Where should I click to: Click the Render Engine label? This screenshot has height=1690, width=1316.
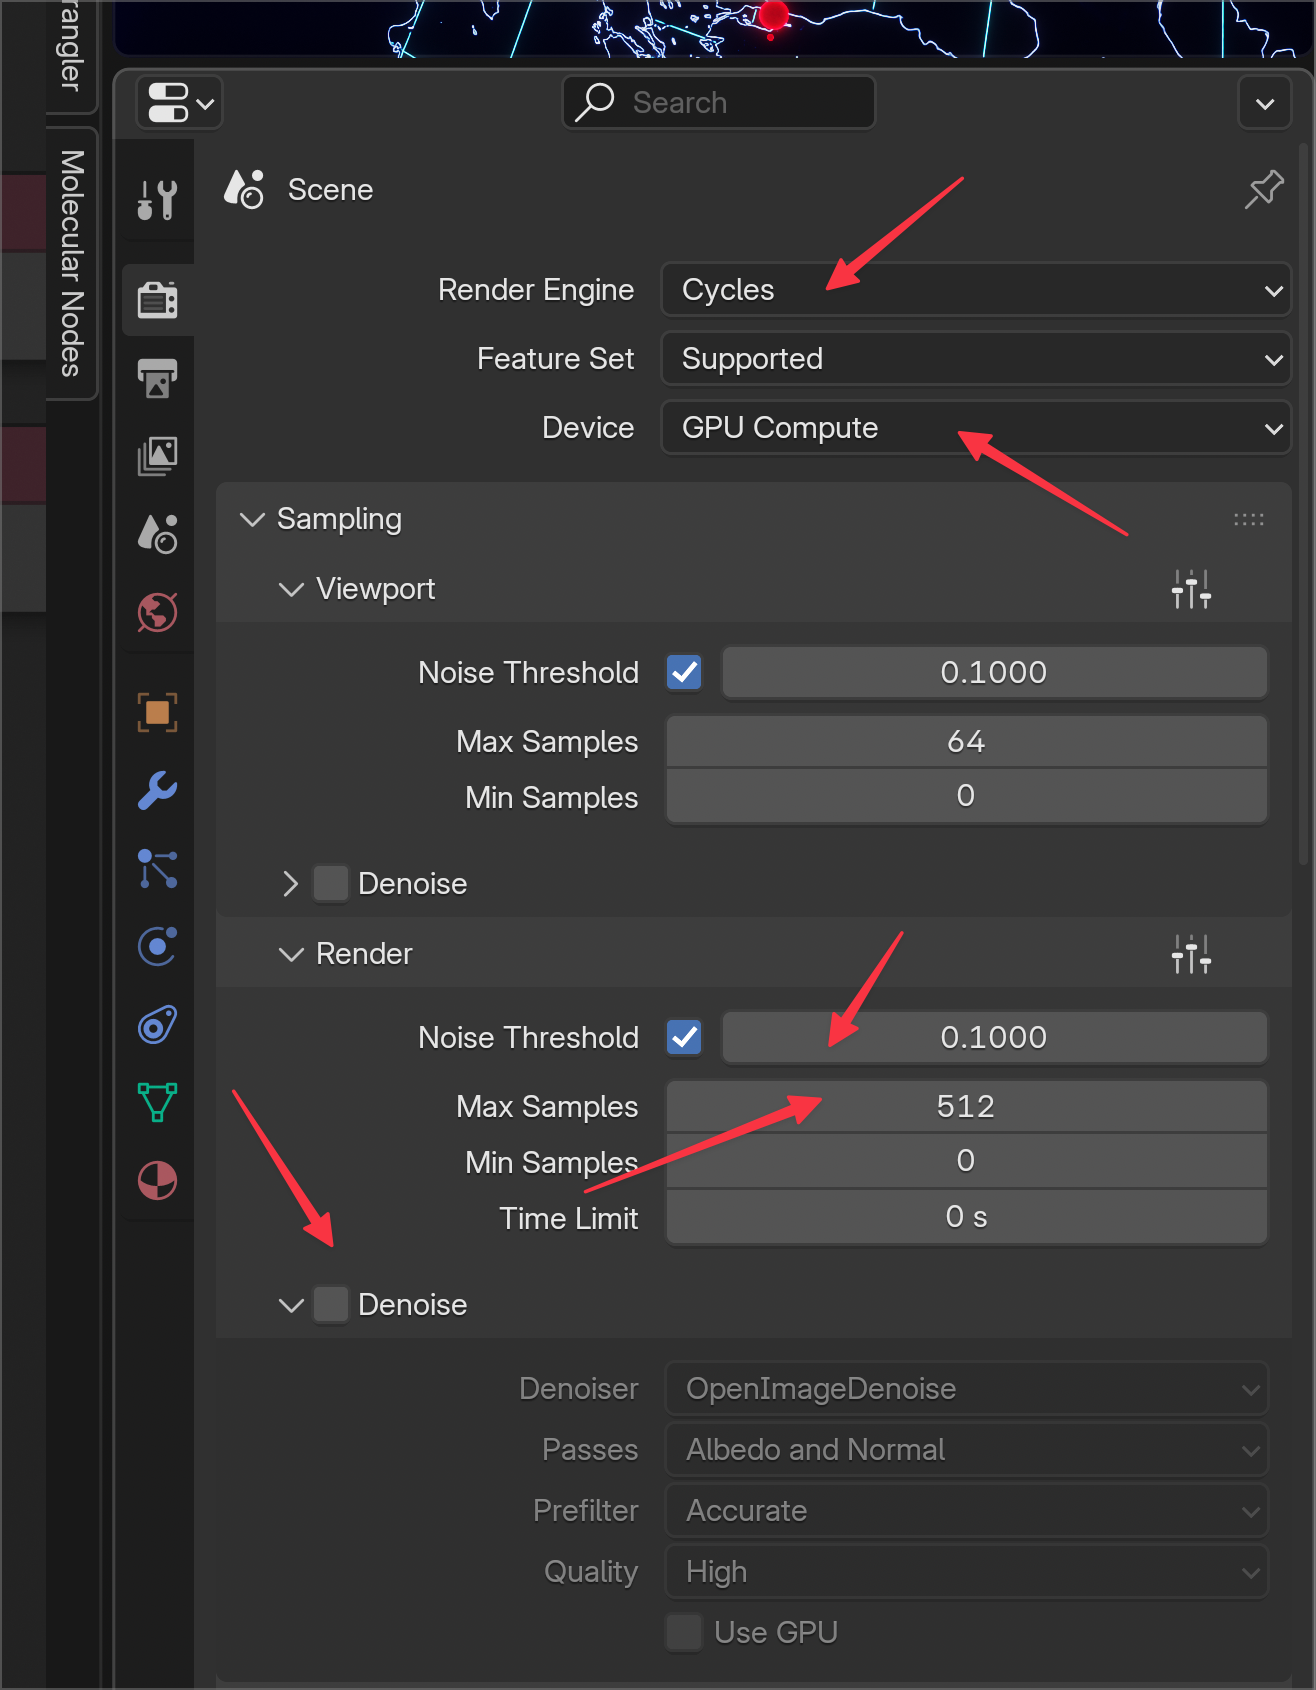(536, 290)
